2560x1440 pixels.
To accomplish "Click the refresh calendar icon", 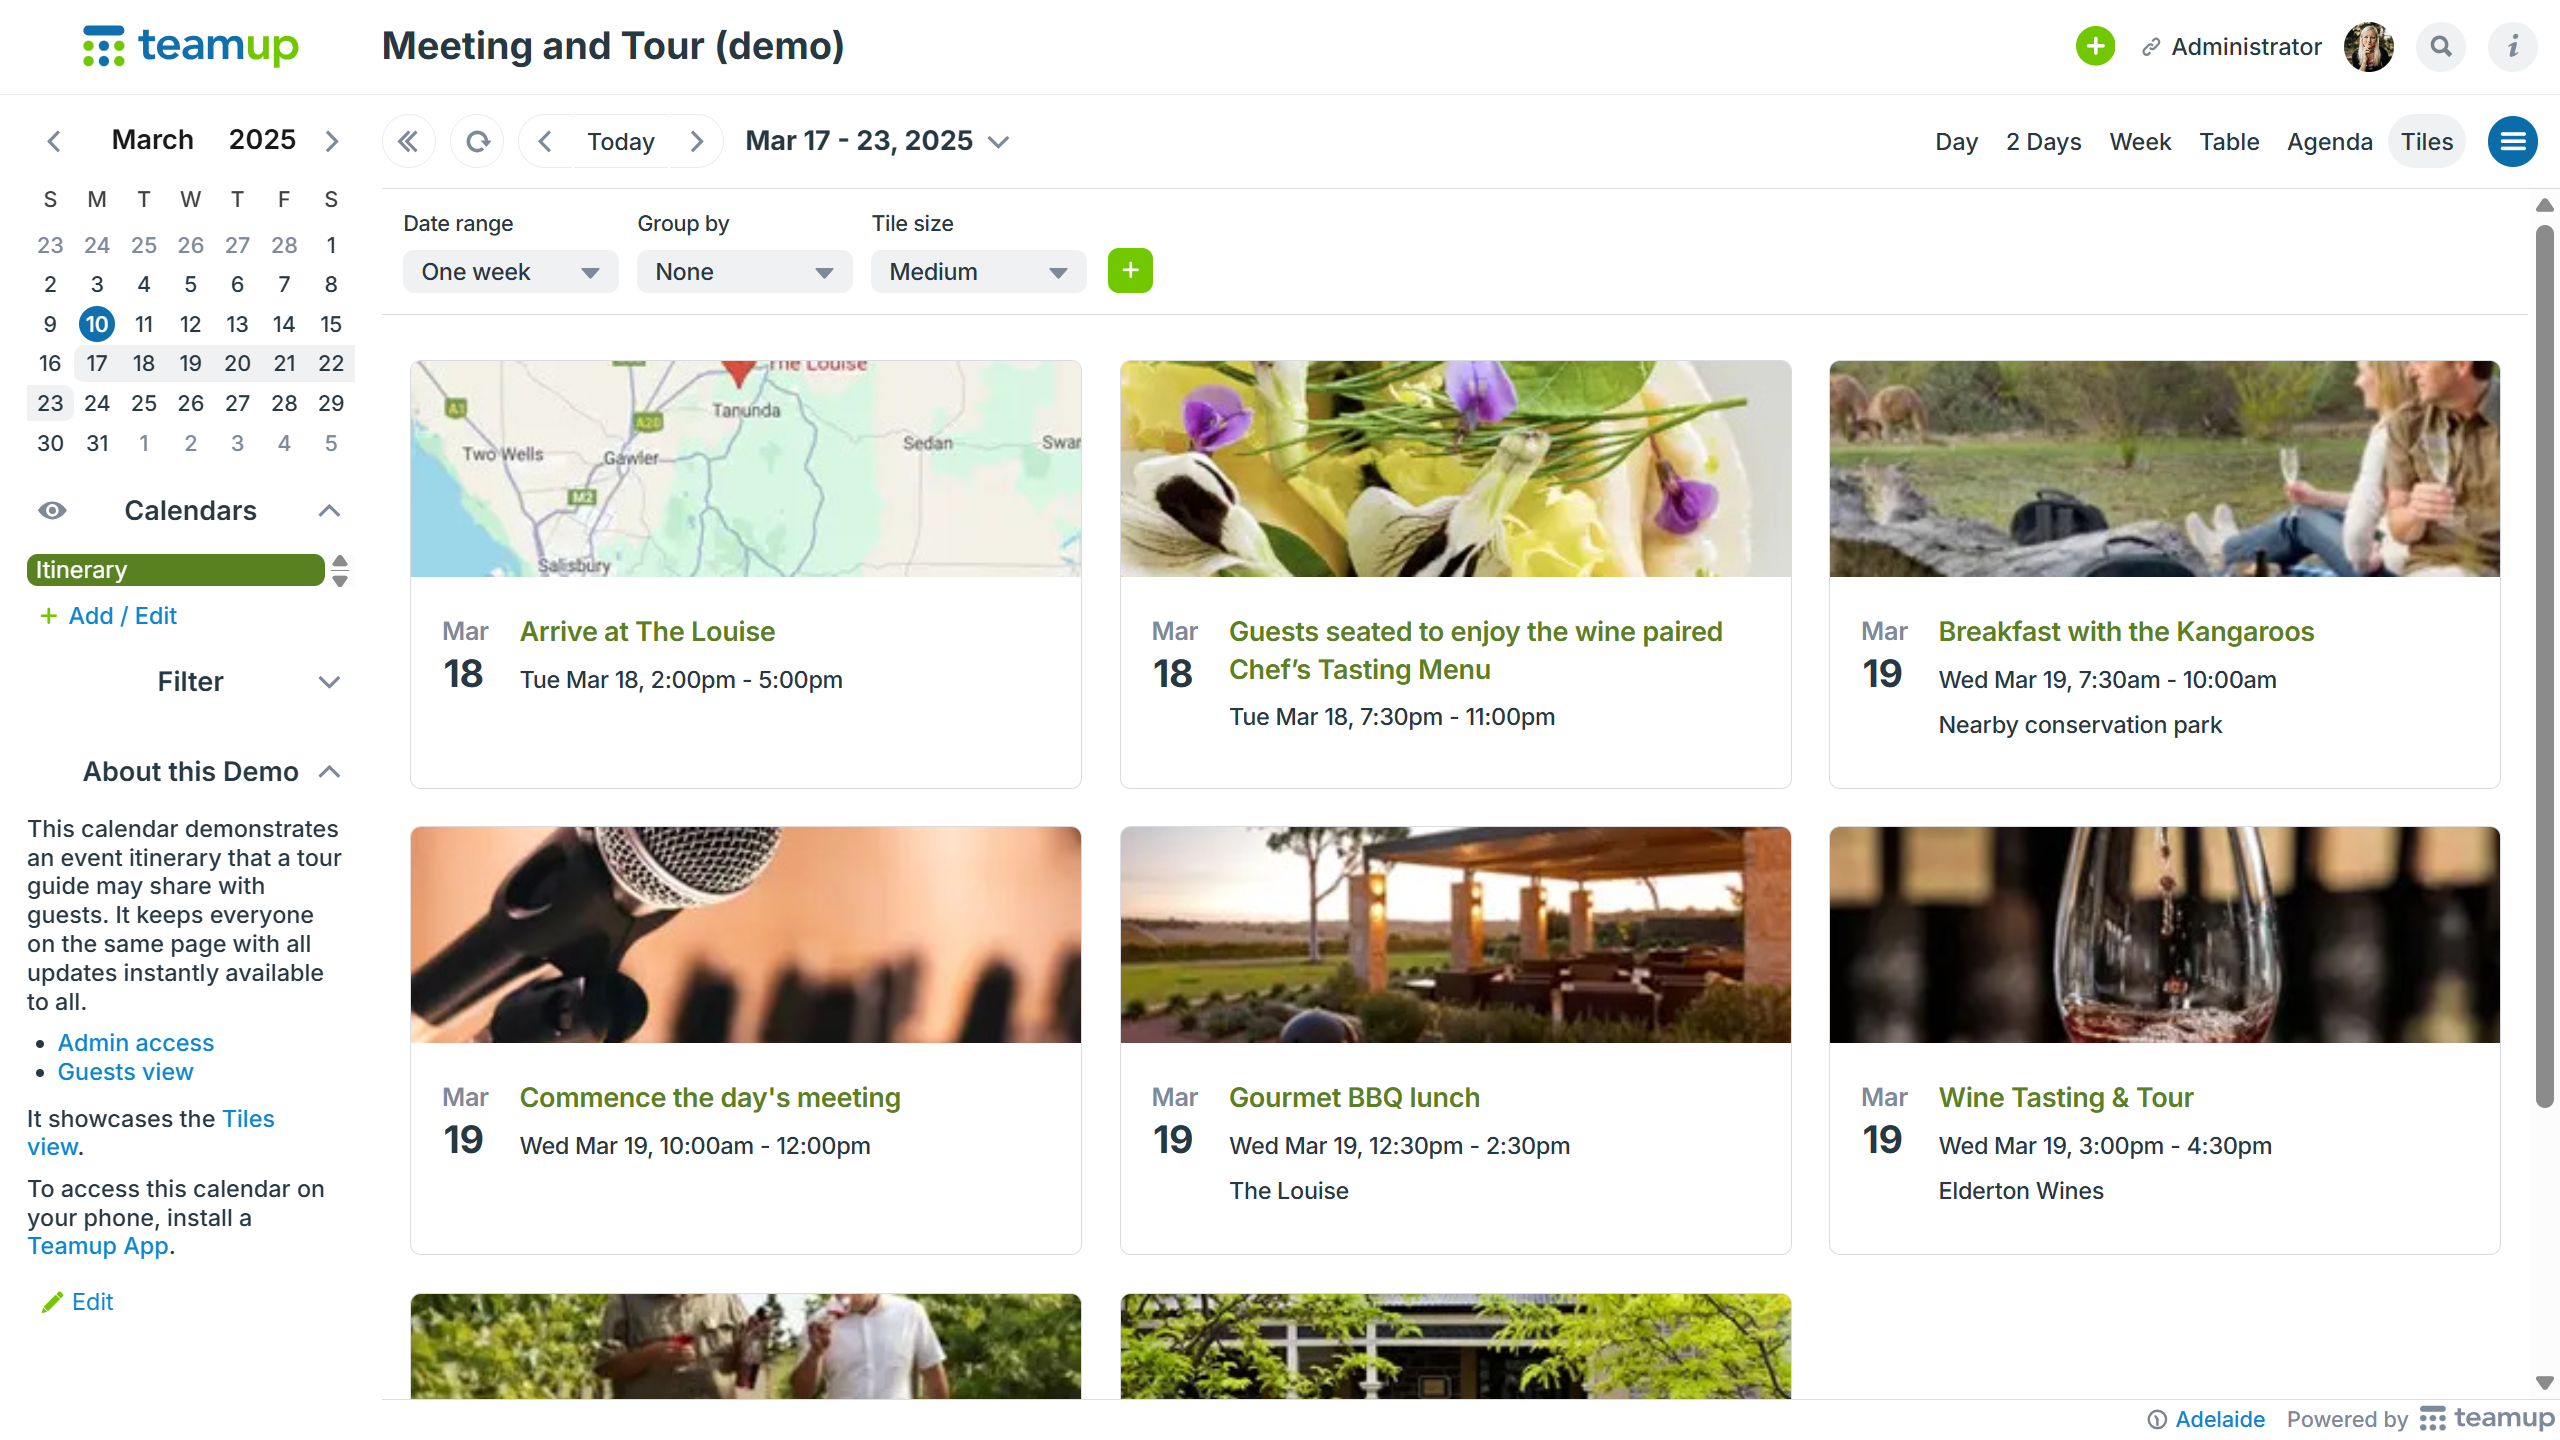I will tap(478, 142).
